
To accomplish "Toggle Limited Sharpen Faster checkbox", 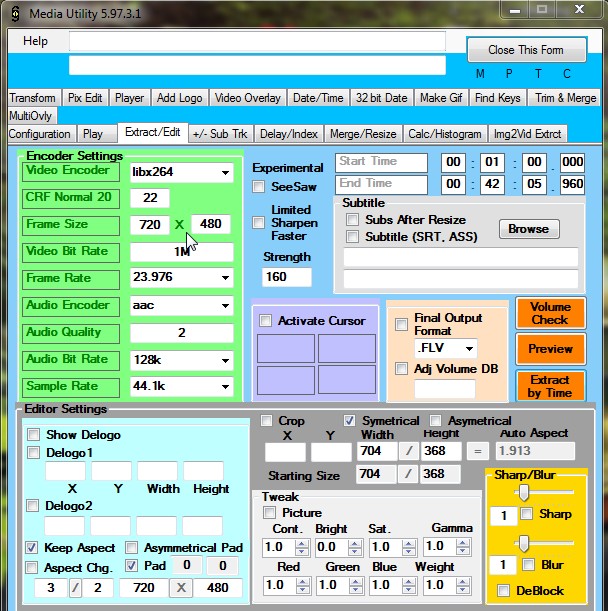I will pyautogui.click(x=258, y=223).
